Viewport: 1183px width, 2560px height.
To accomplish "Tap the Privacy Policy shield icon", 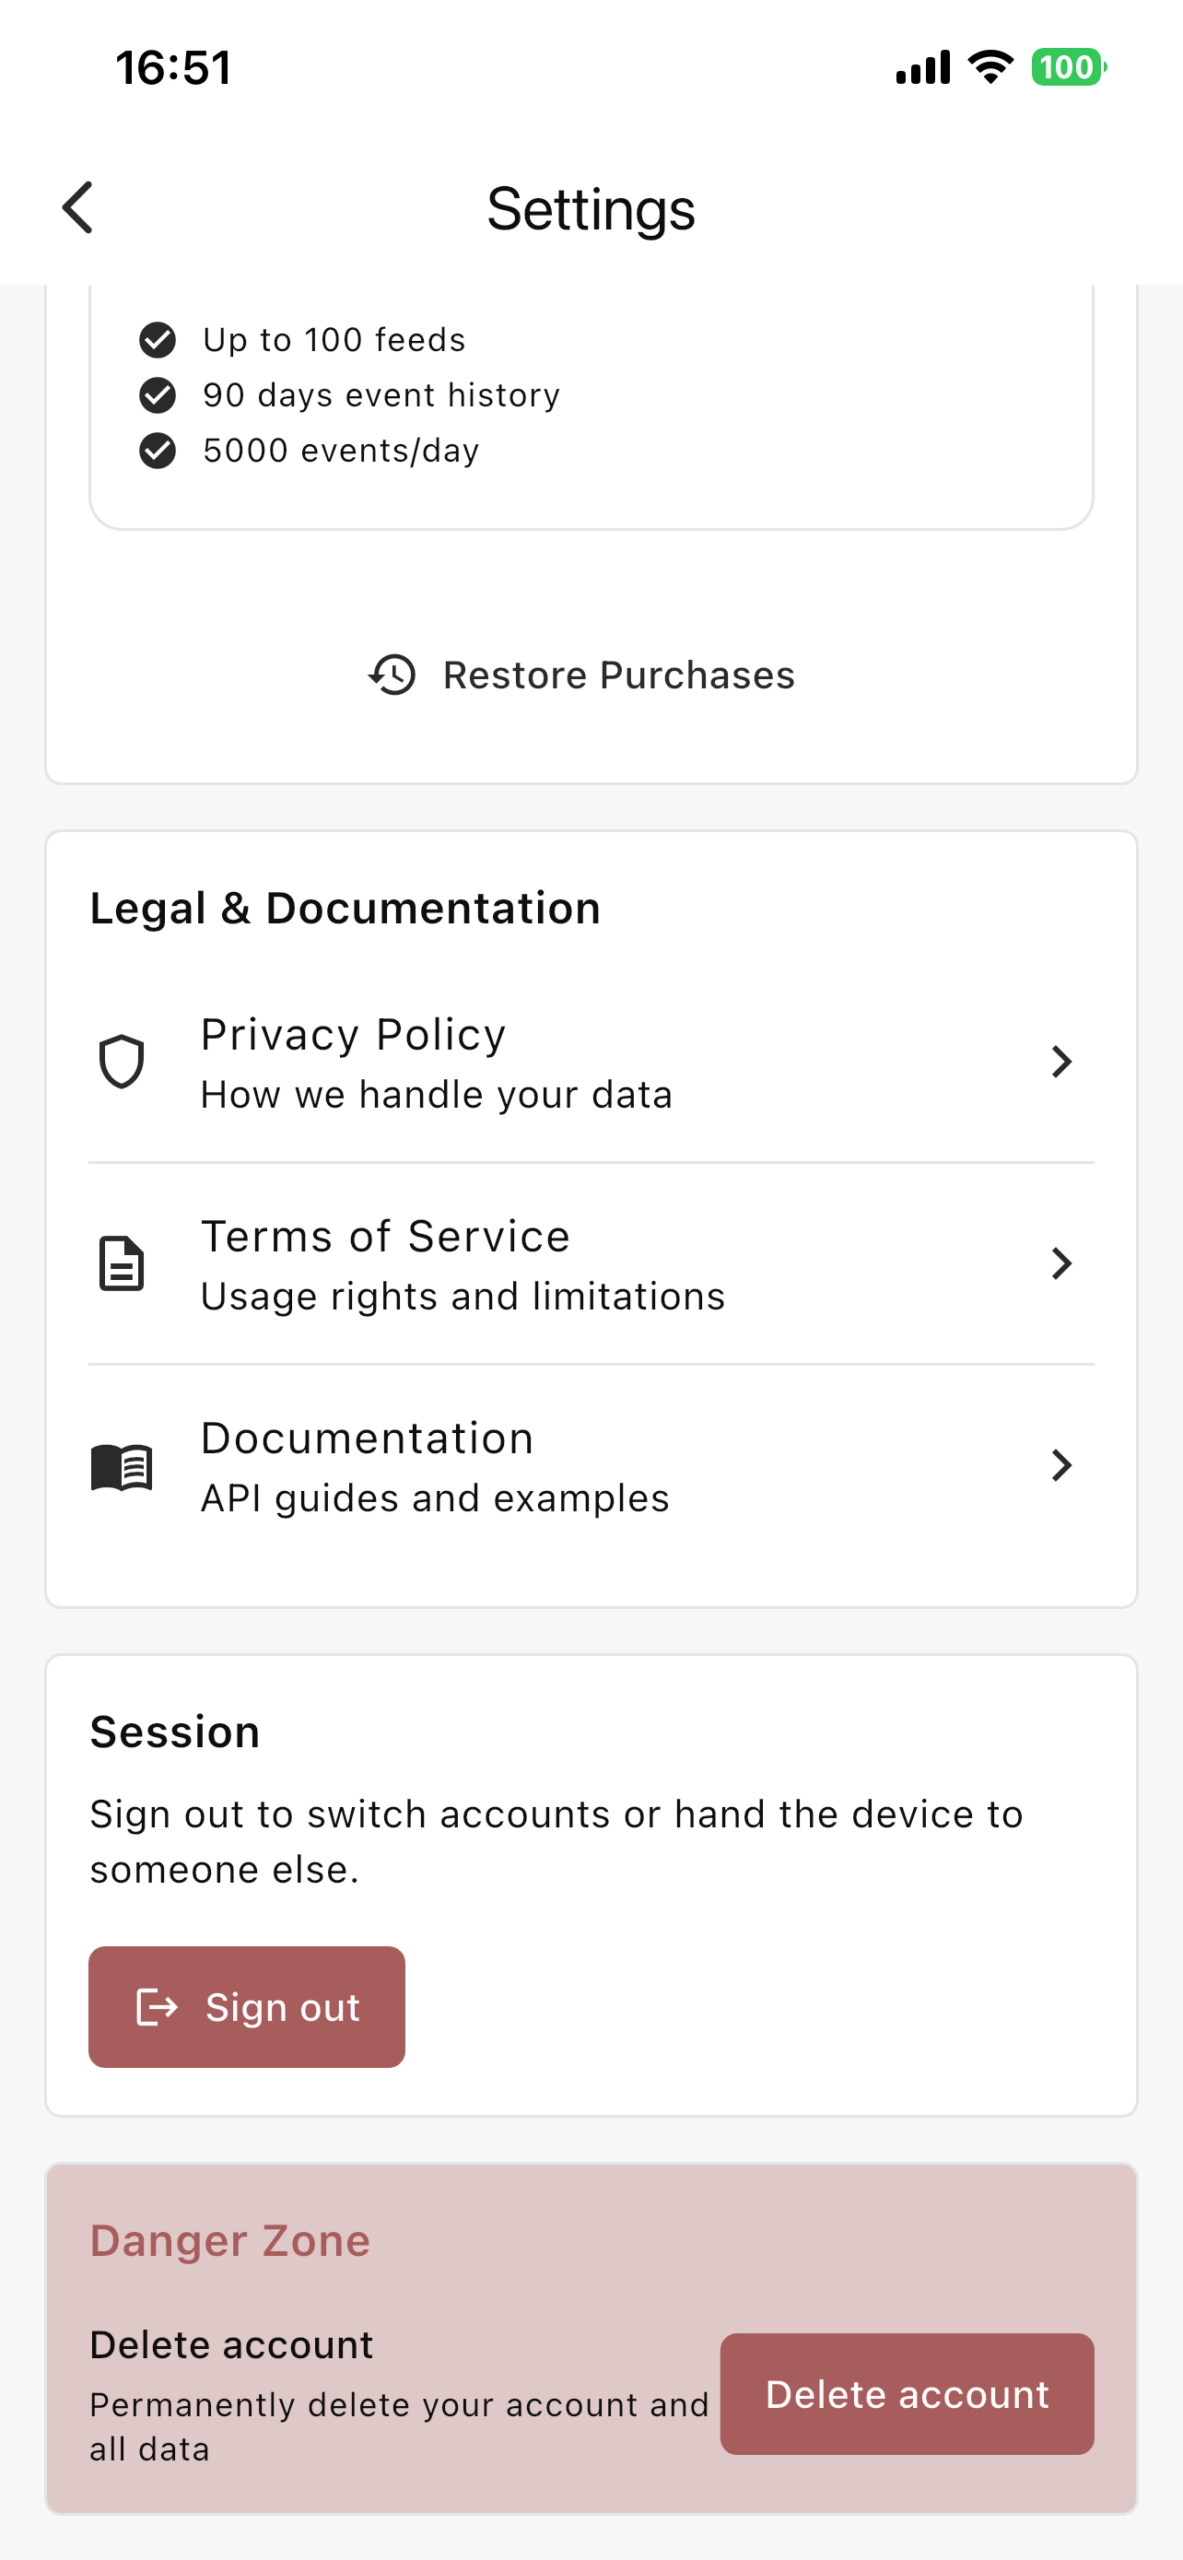I will tap(122, 1062).
